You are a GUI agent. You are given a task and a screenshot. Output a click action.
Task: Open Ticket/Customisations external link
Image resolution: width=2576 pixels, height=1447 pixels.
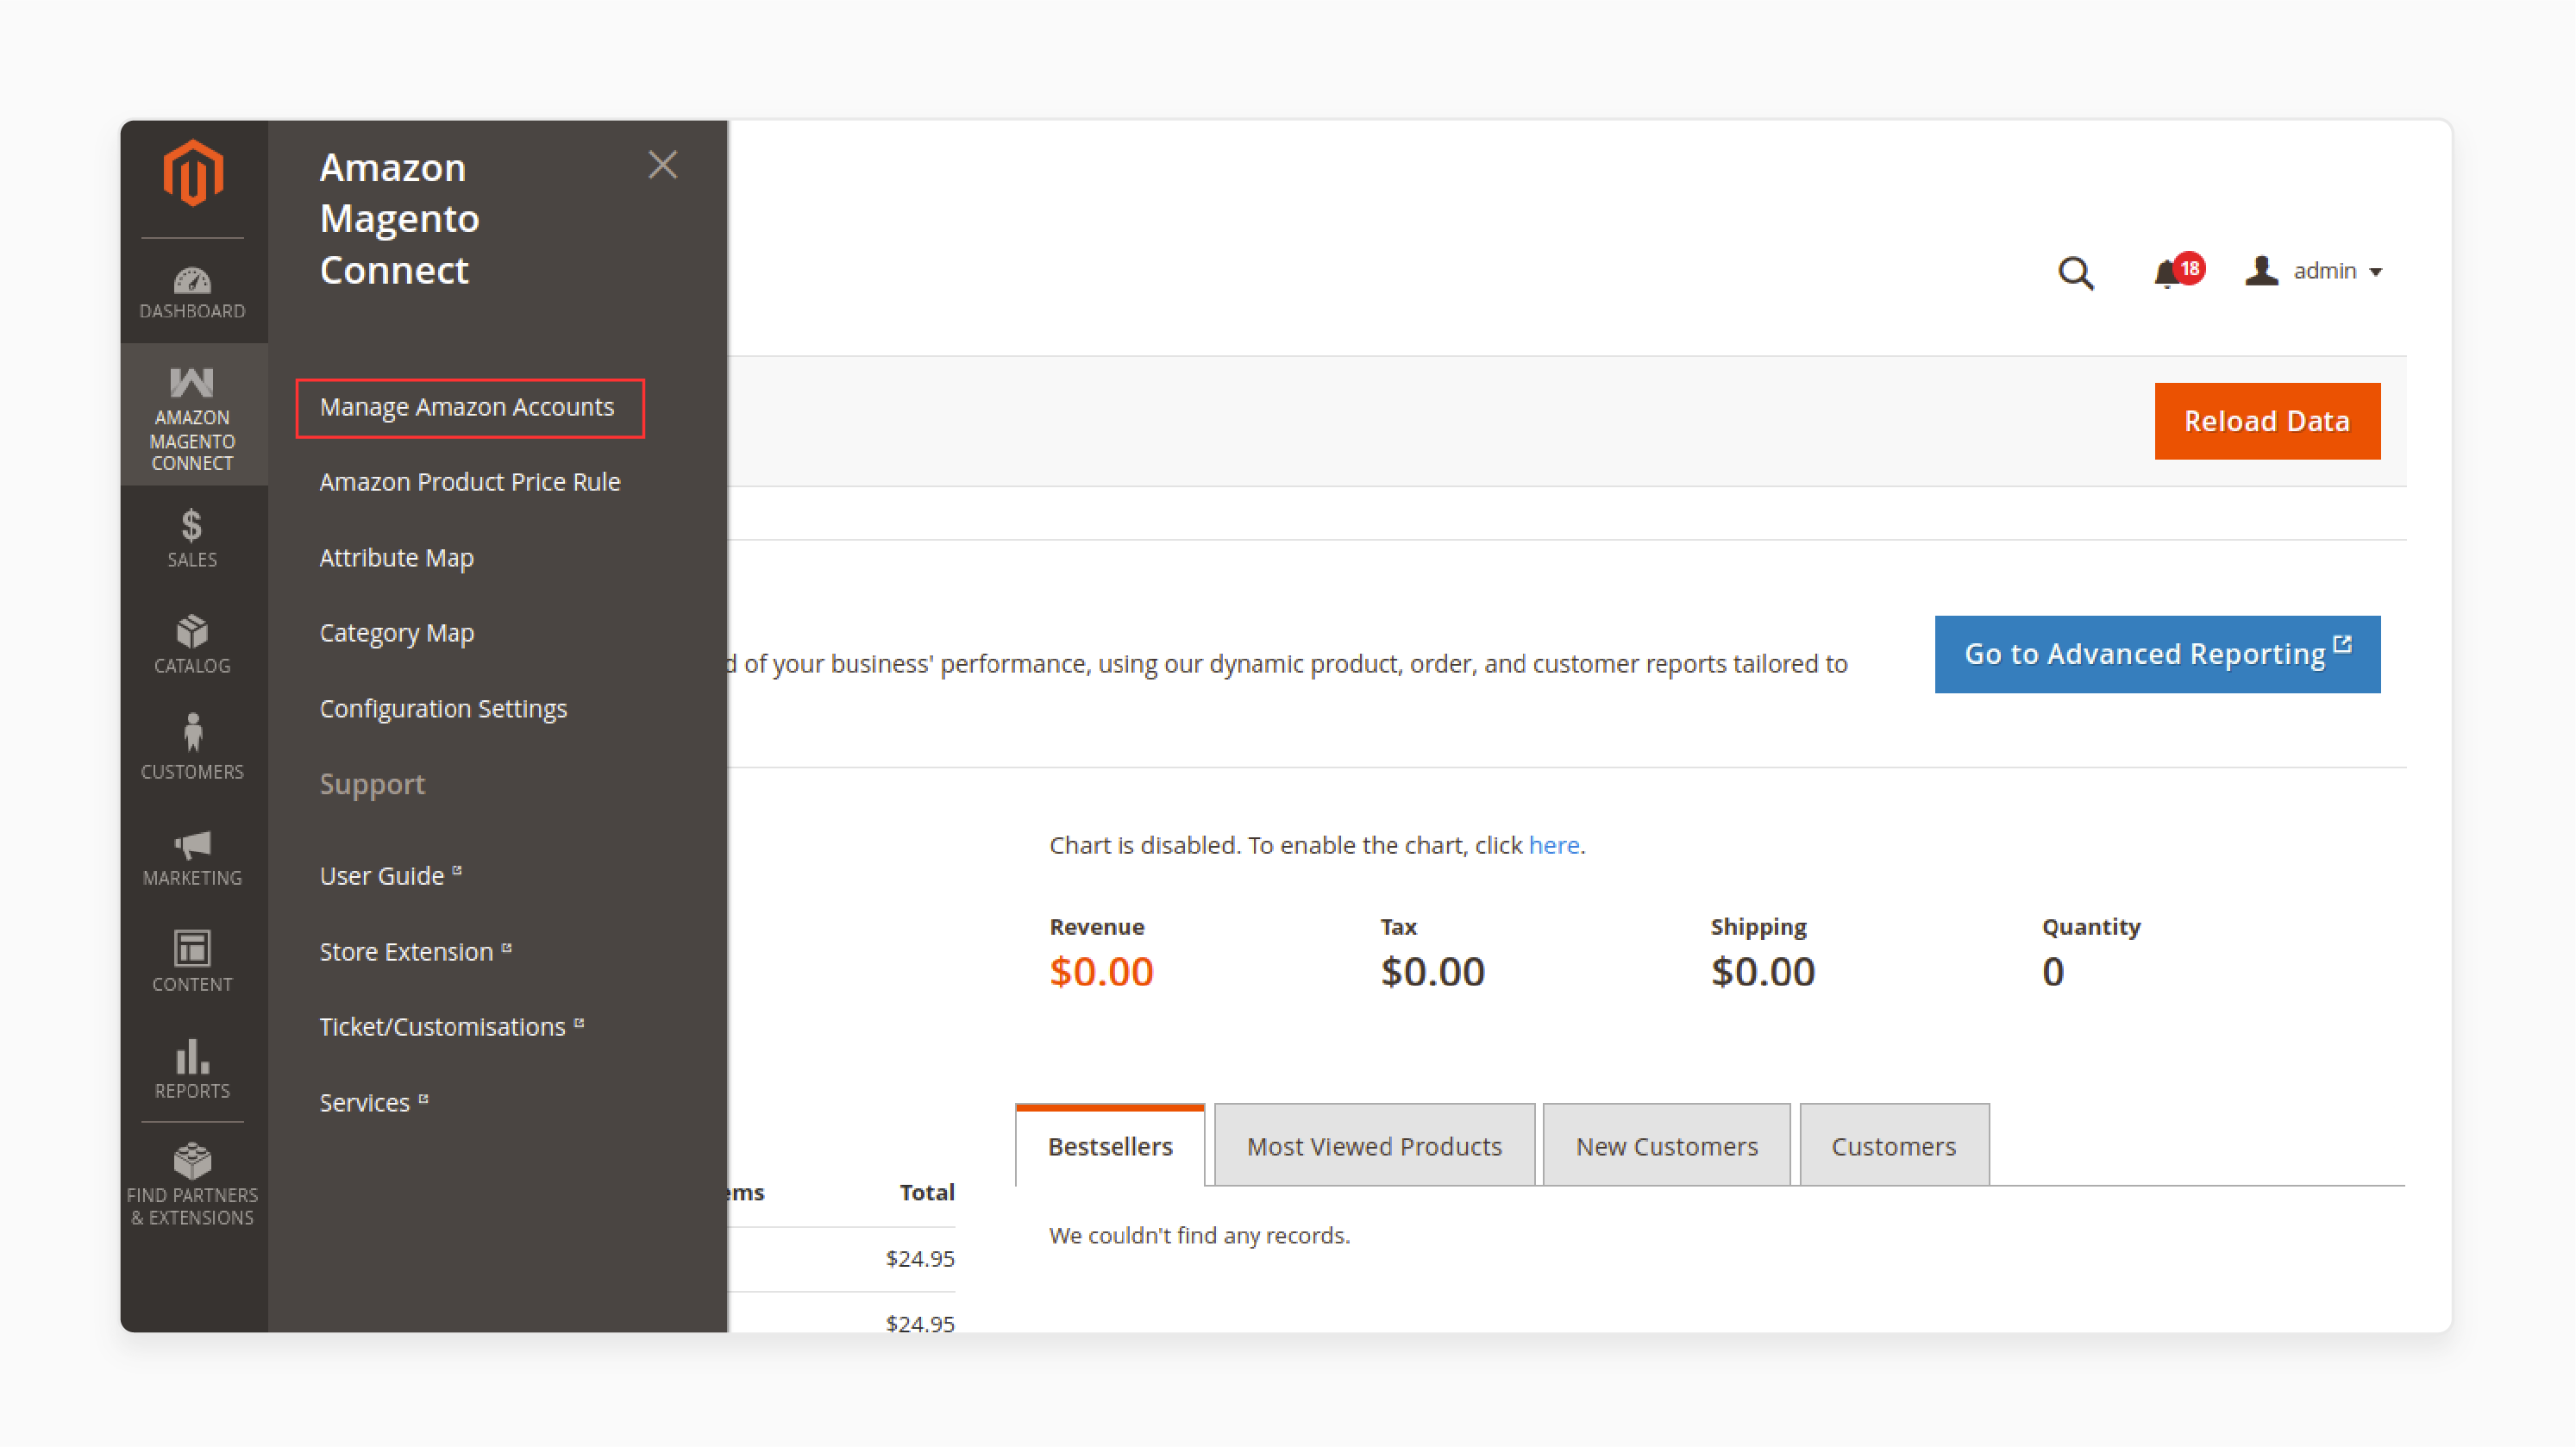[451, 1027]
